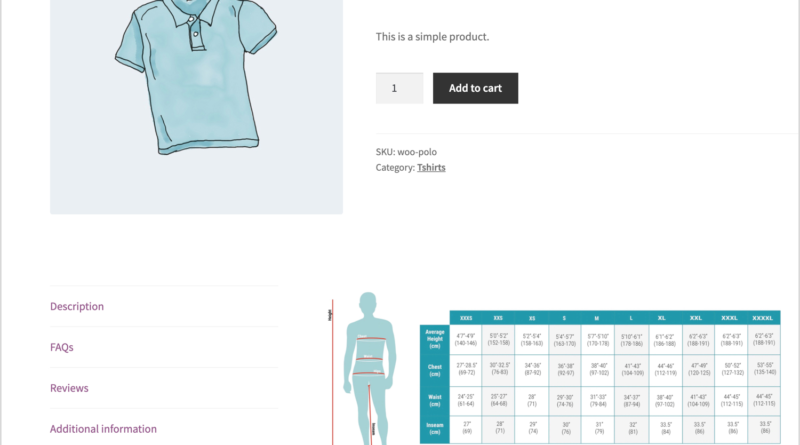Click the Inseam row label
800x445 pixels.
[434, 428]
